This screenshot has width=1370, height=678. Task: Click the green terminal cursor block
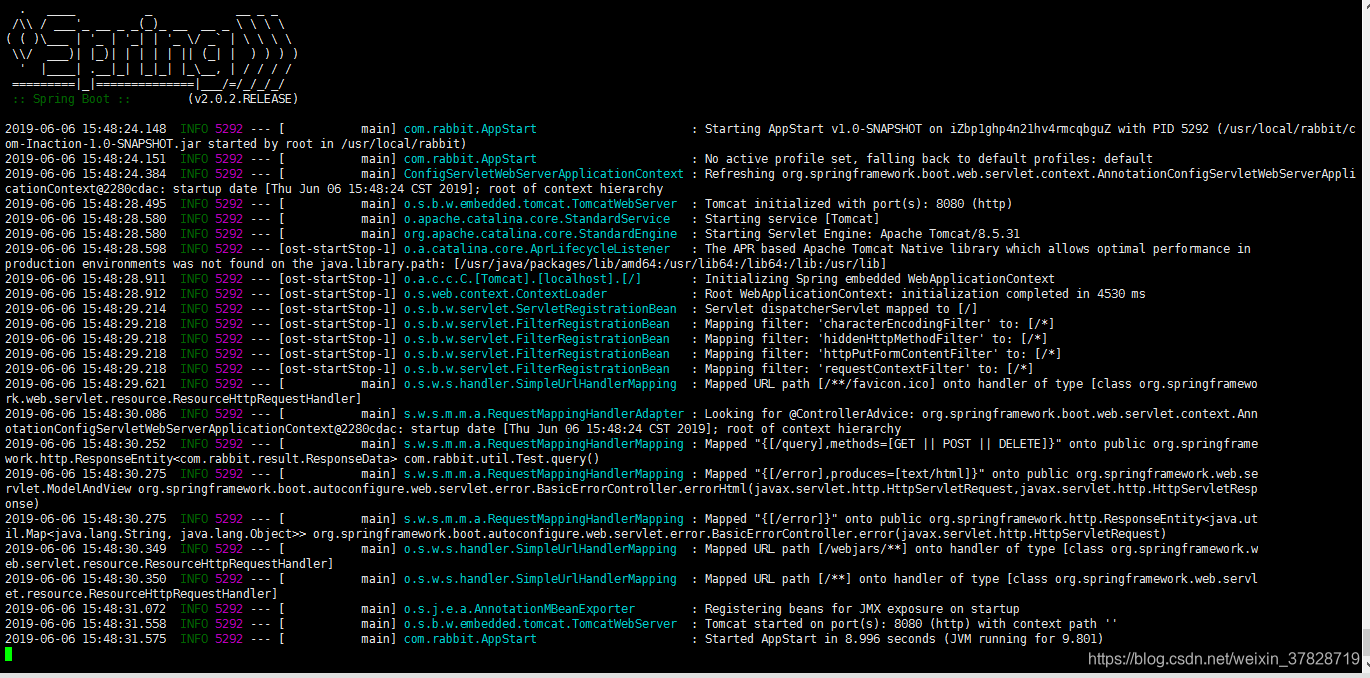[8, 654]
